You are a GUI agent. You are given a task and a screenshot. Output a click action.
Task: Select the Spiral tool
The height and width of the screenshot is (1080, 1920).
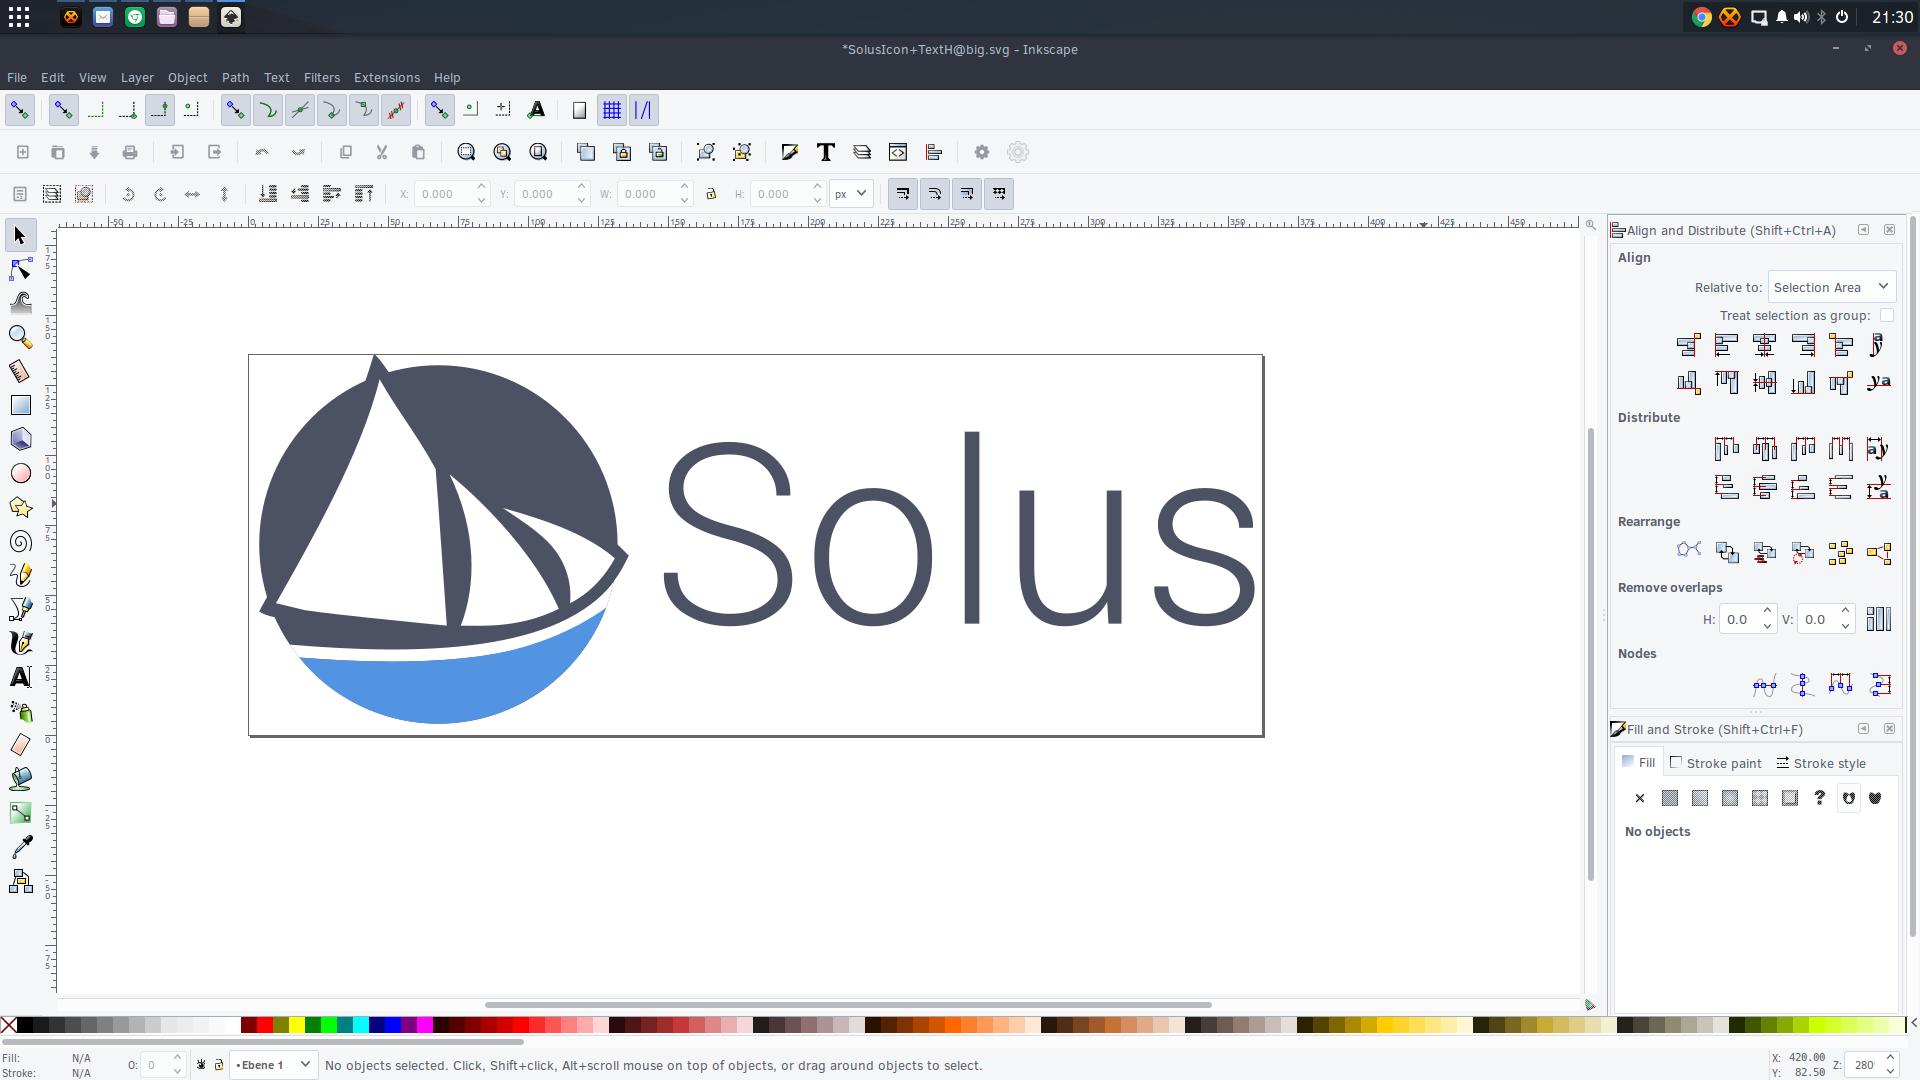20,541
